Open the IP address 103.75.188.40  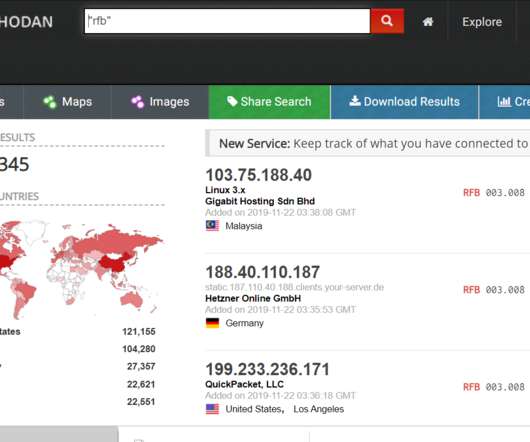(x=259, y=175)
